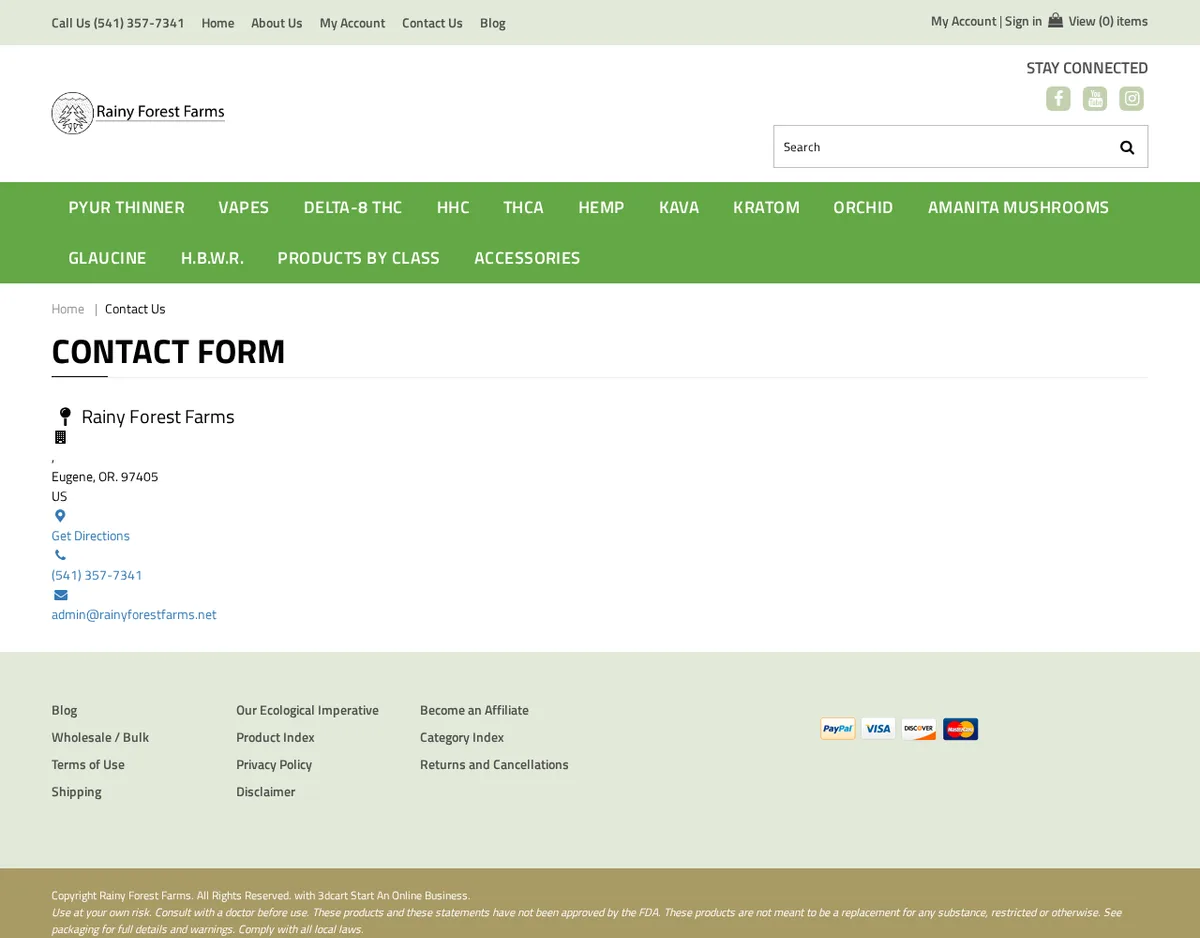Open the YouTube social icon
Screen dimensions: 1200x938
[x=1095, y=98]
